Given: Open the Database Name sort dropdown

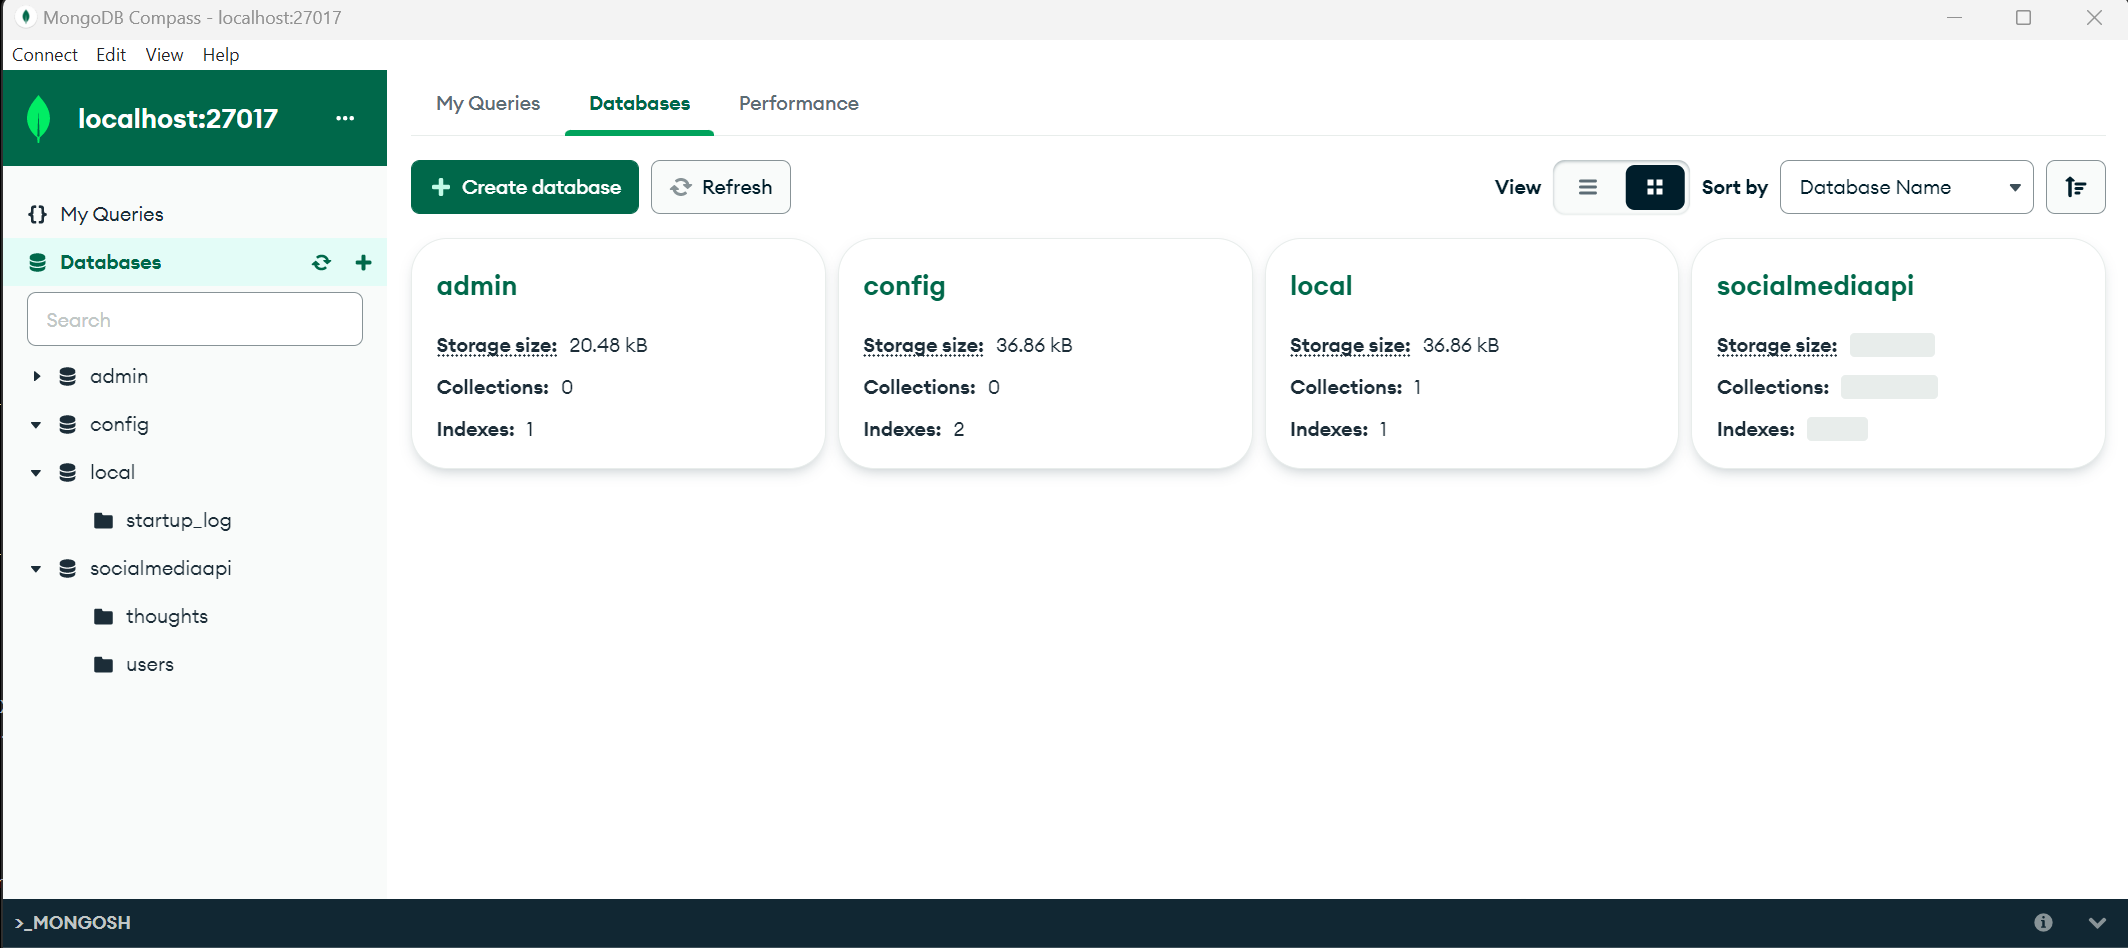Looking at the screenshot, I should pyautogui.click(x=1906, y=187).
